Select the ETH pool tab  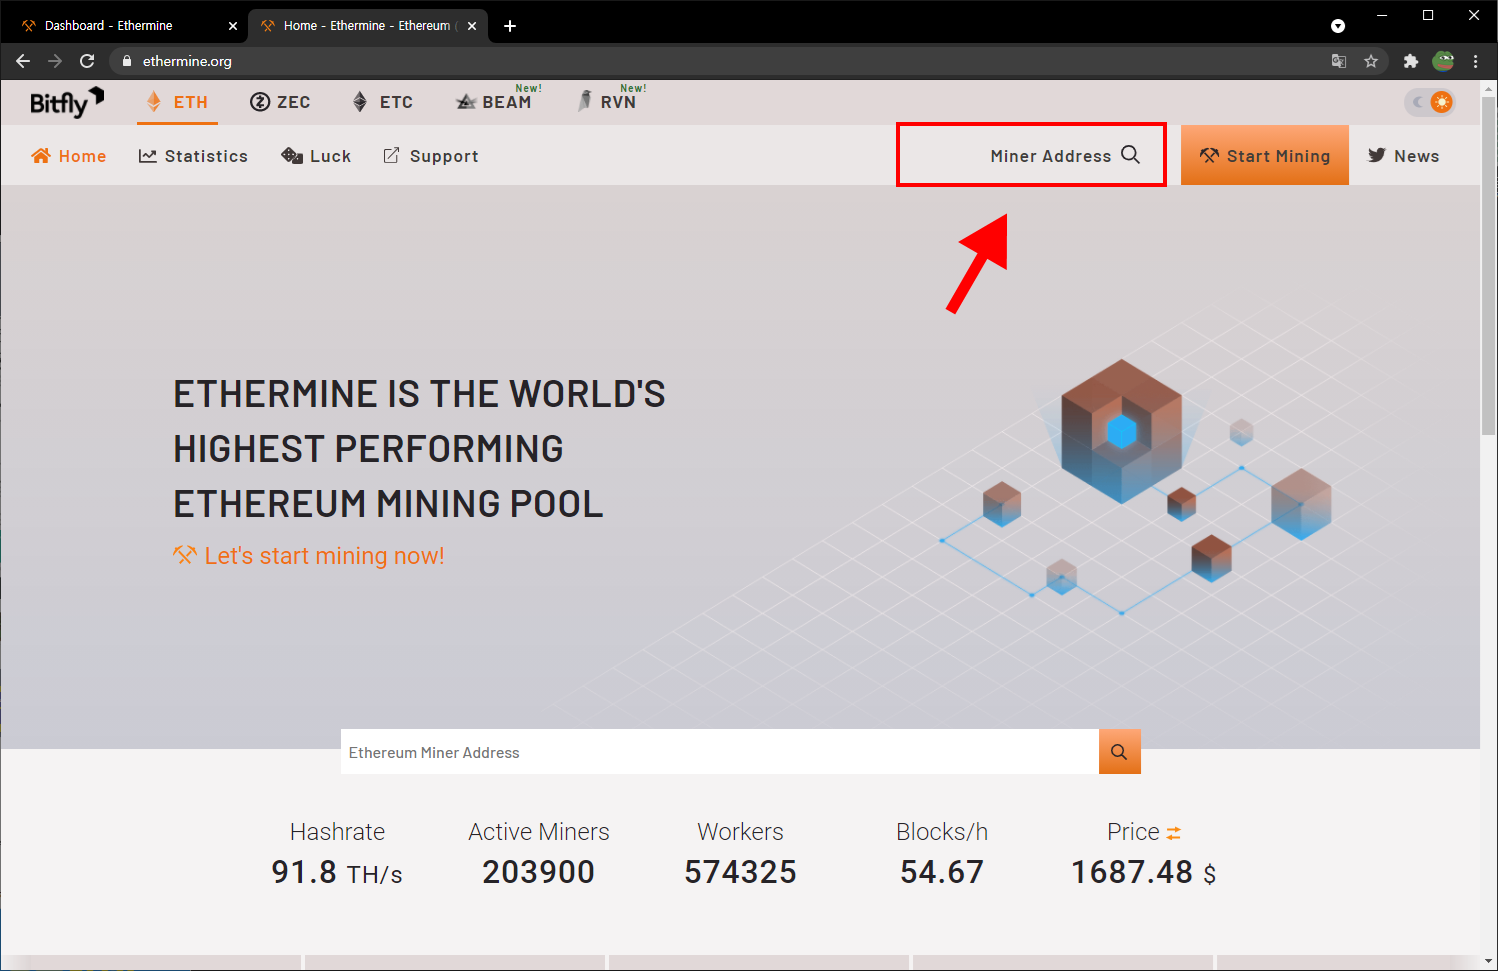tap(177, 102)
